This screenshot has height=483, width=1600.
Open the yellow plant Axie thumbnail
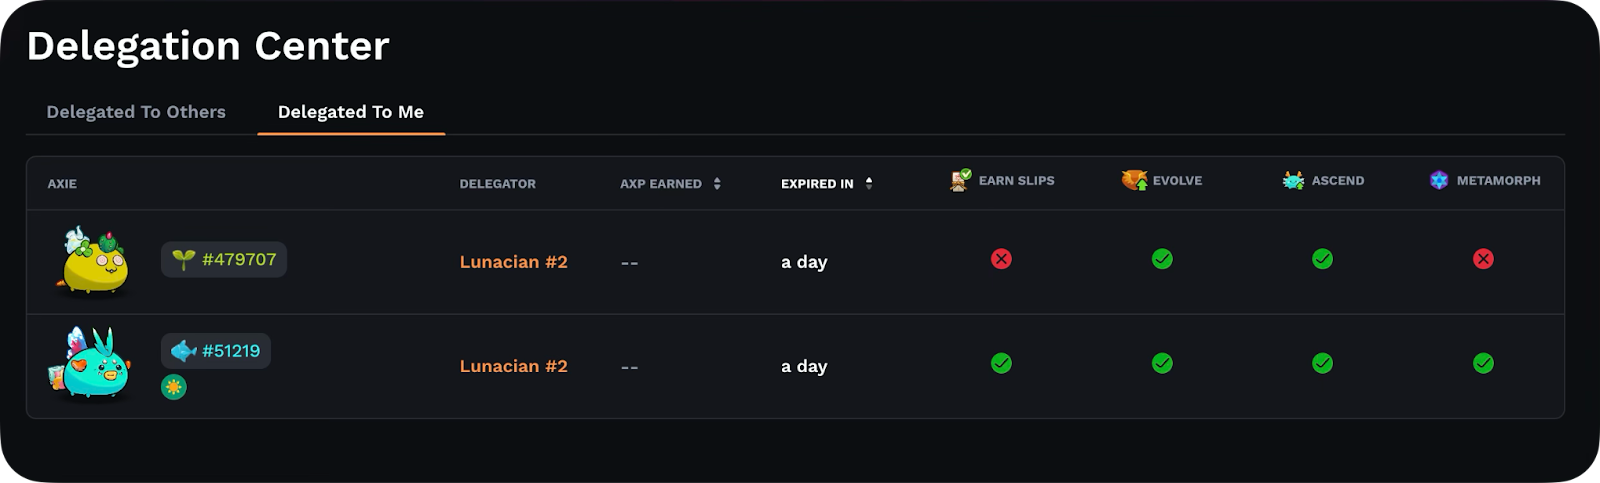[x=94, y=262]
